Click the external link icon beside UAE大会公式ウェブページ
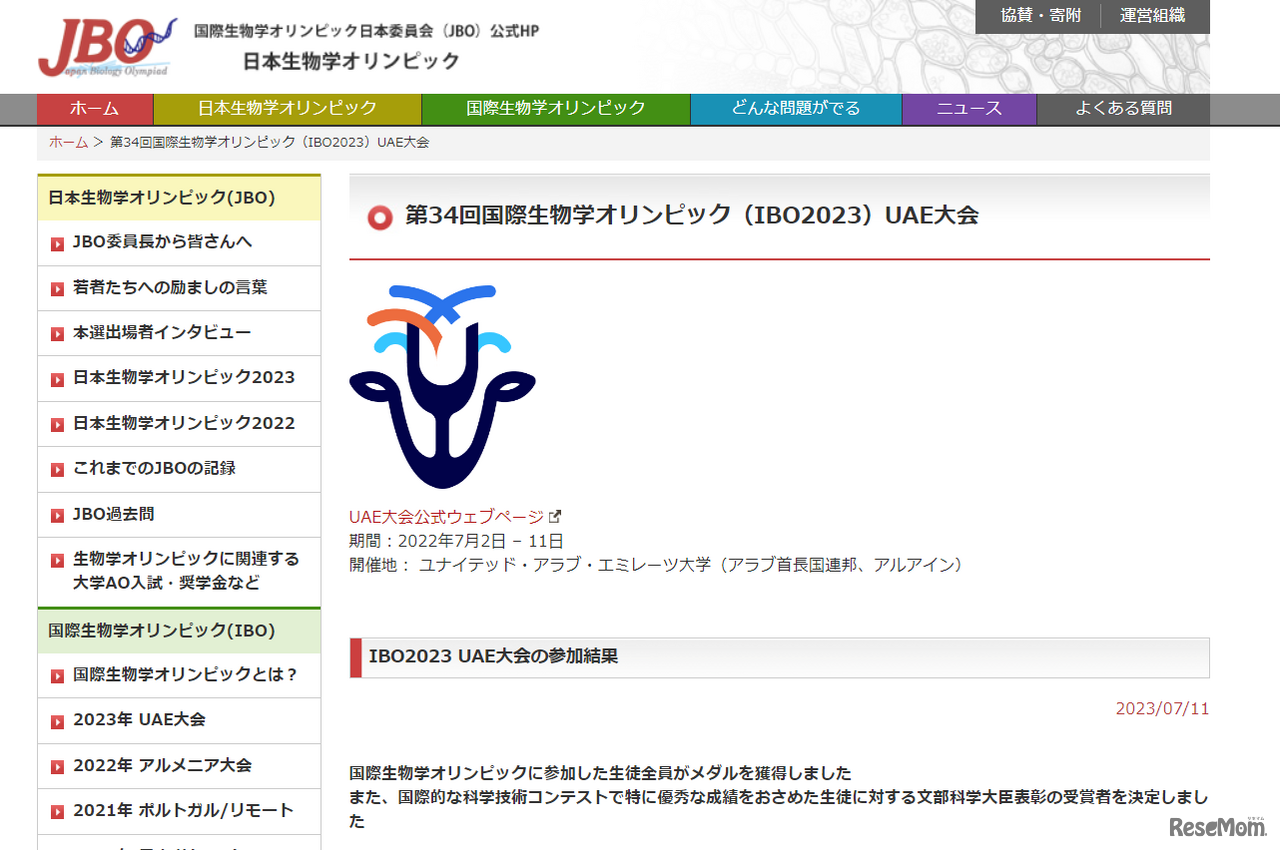The image size is (1280, 850). pos(557,516)
